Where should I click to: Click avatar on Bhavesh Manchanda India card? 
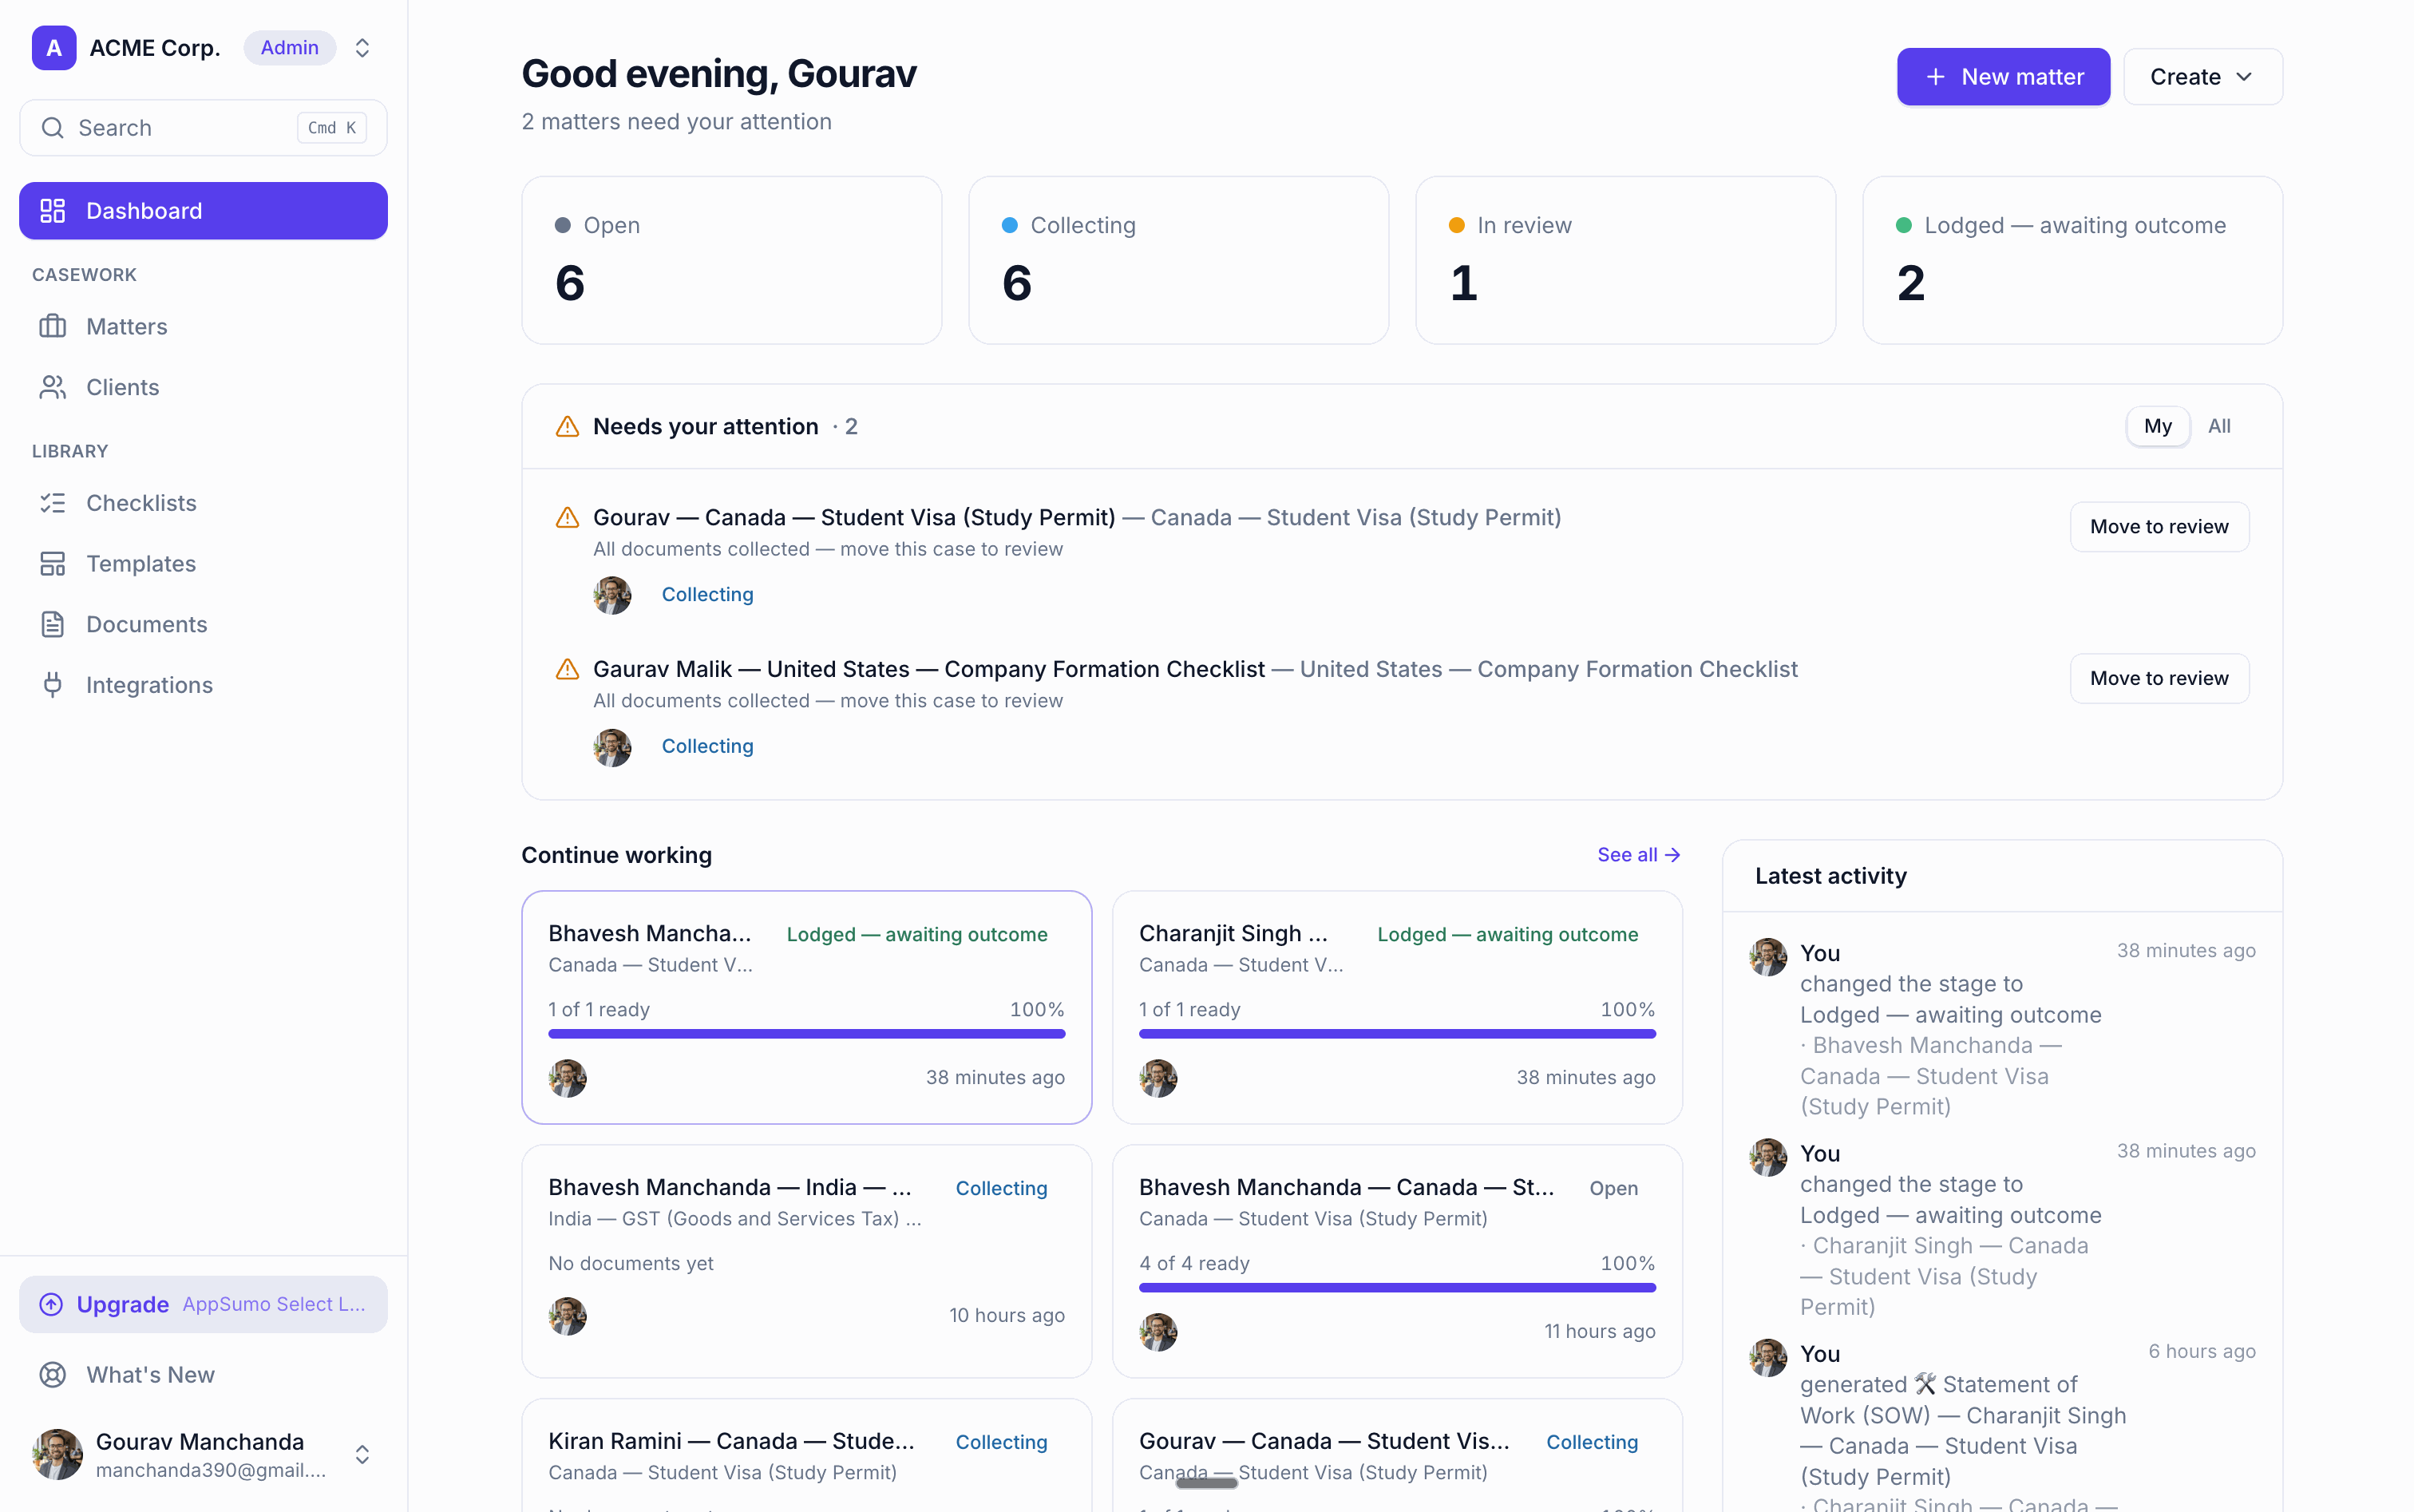click(567, 1317)
